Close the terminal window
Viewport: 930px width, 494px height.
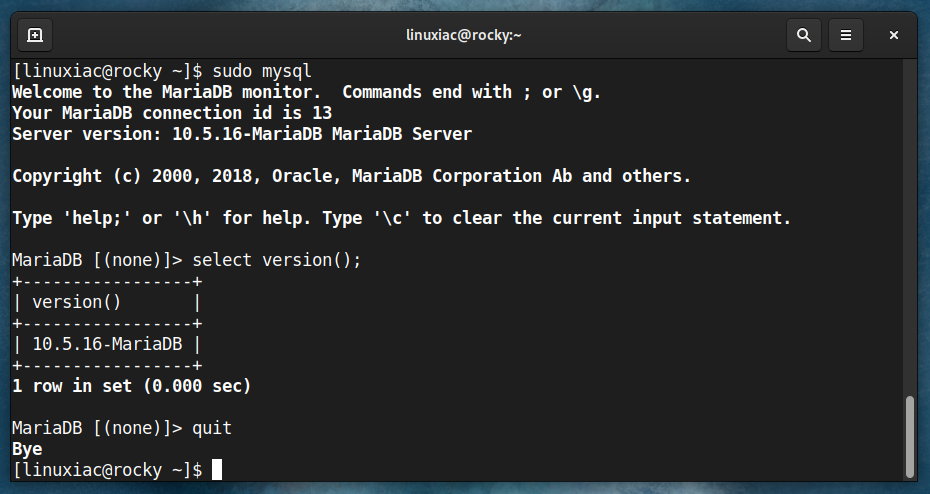[894, 36]
